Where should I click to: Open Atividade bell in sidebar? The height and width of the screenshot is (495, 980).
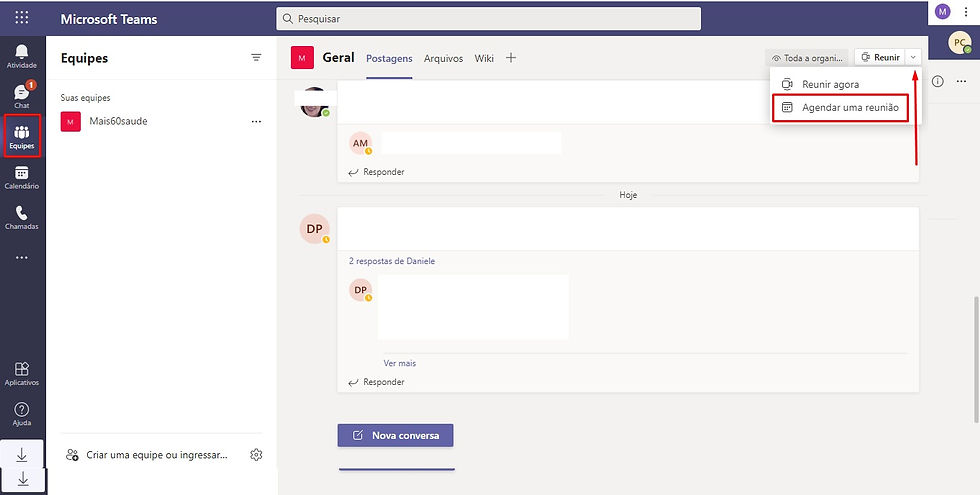pyautogui.click(x=22, y=56)
